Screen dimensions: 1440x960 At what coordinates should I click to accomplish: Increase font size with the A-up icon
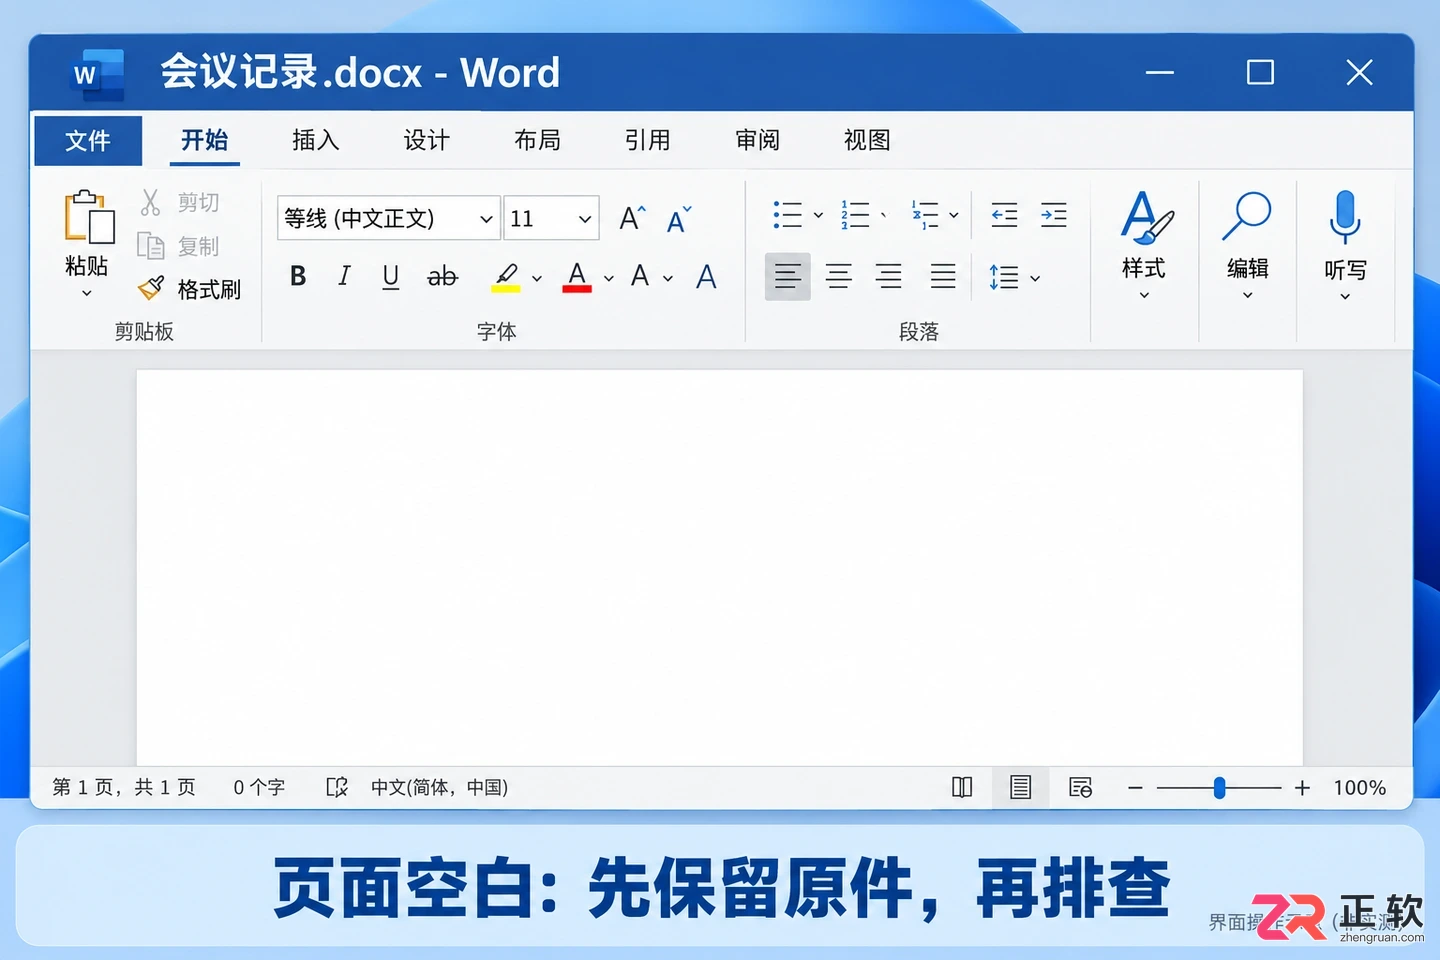632,218
